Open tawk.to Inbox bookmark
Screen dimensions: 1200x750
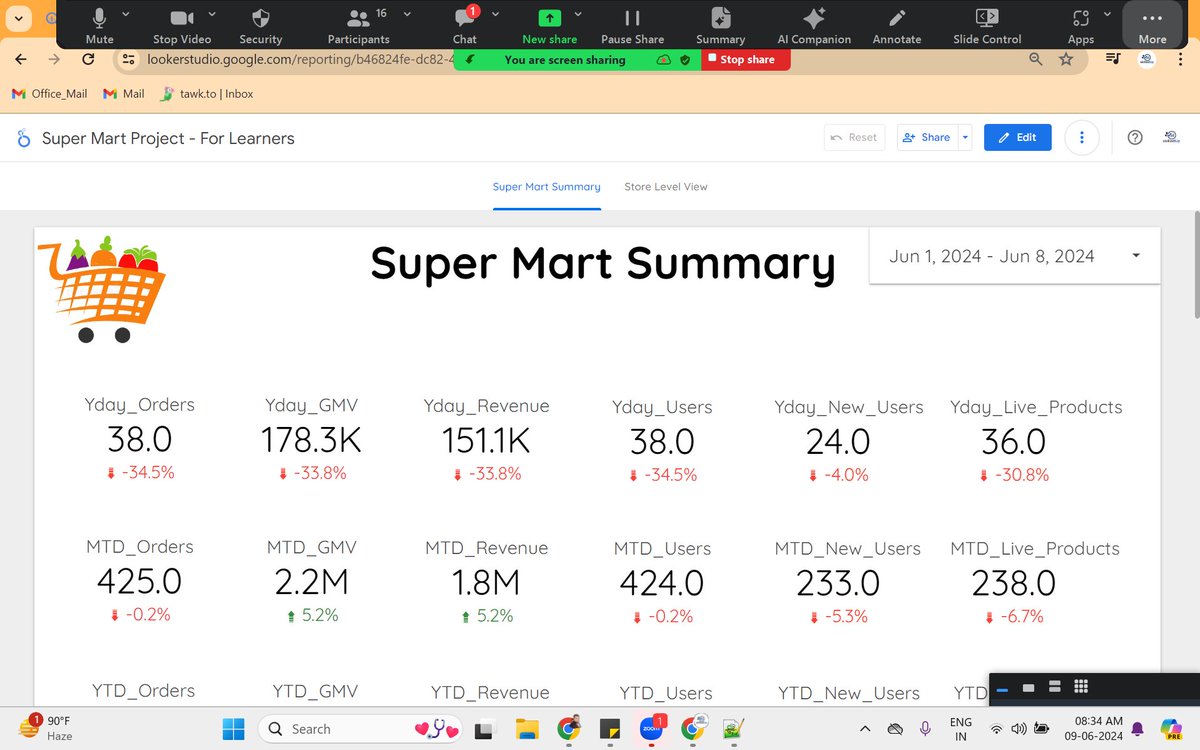coord(206,94)
